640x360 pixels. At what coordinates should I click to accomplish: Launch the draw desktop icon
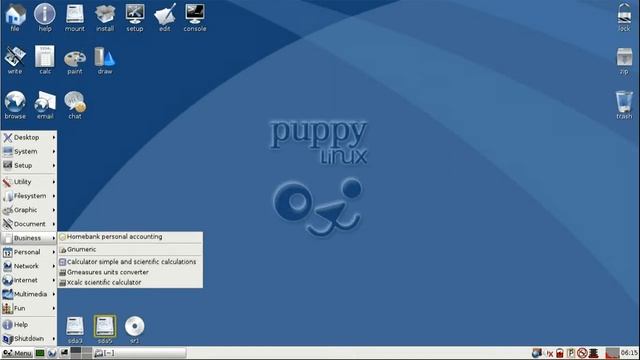tap(105, 60)
